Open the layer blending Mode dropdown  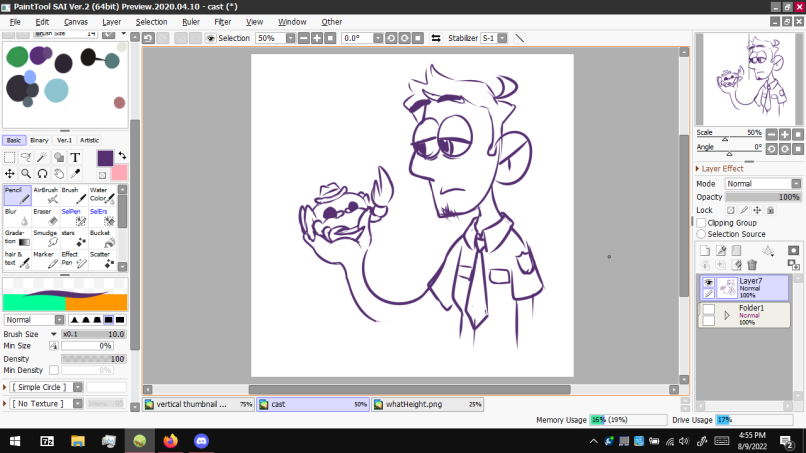pyautogui.click(x=762, y=184)
